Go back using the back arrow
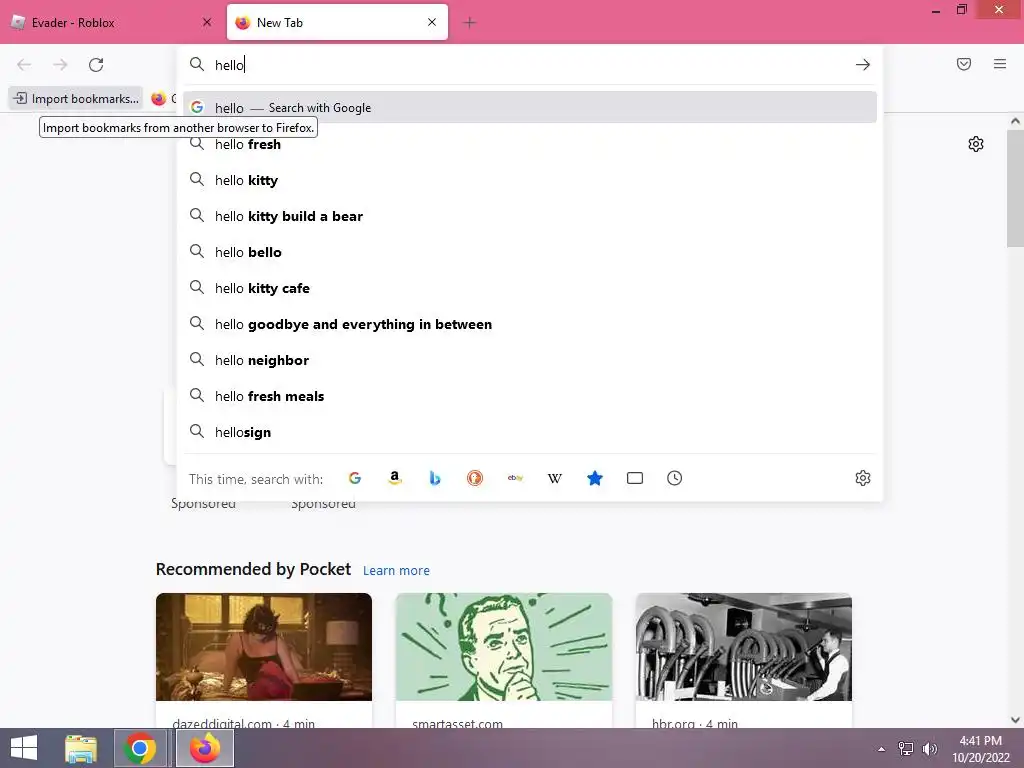This screenshot has width=1024, height=768. pyautogui.click(x=24, y=65)
